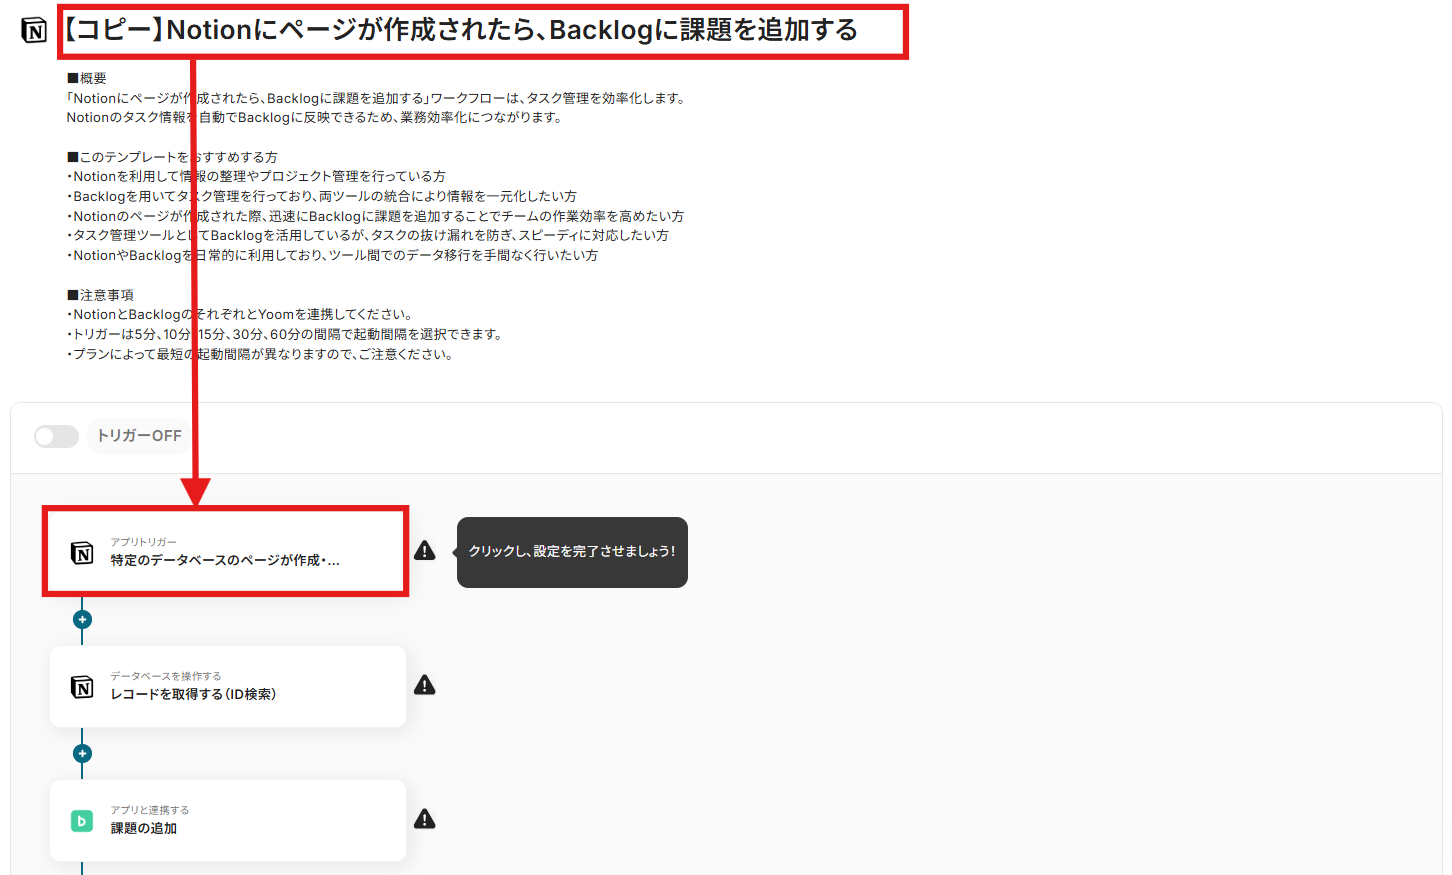1452x875 pixels.
Task: Click the Notion logo beside the workflow title
Action: (x=34, y=31)
